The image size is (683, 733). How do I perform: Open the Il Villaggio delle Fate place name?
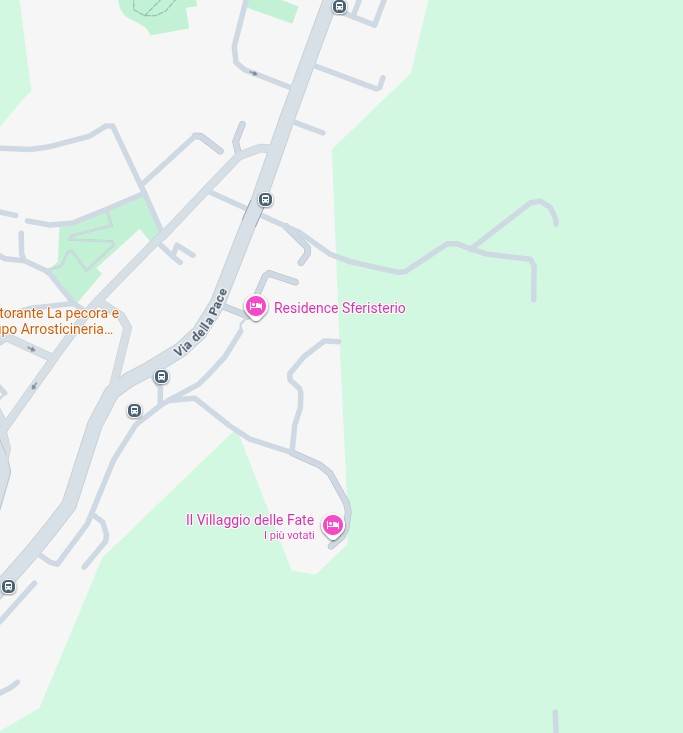[x=250, y=520]
